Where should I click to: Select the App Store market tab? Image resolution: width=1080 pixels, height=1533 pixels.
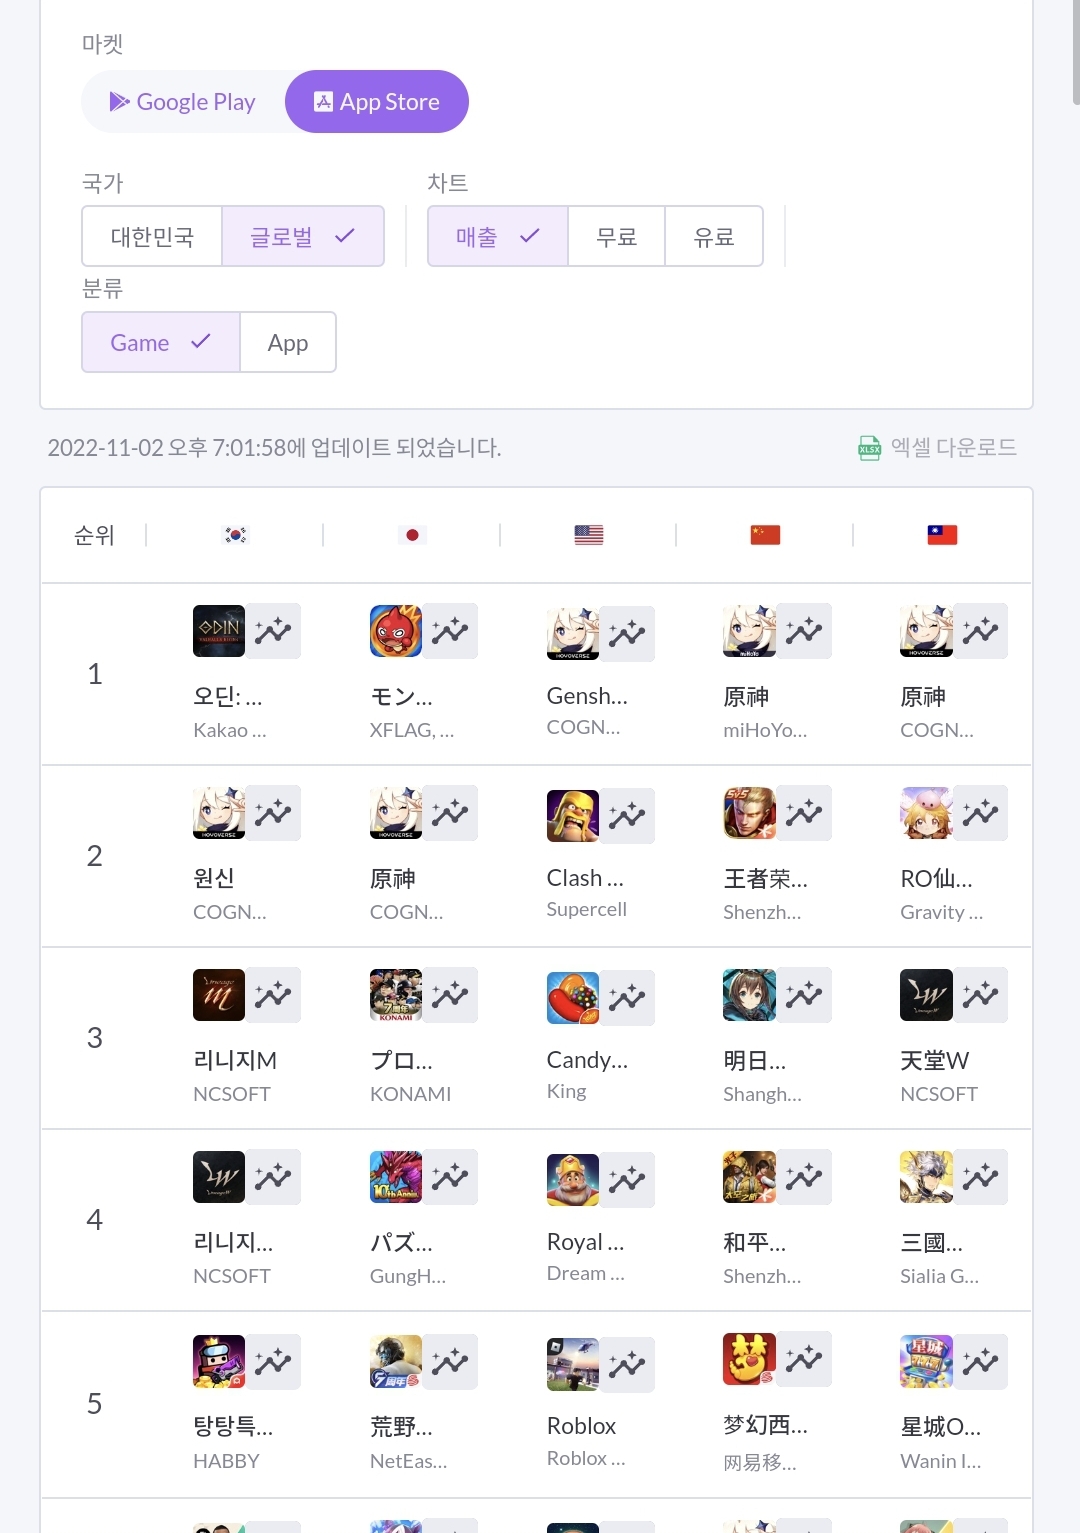coord(377,102)
